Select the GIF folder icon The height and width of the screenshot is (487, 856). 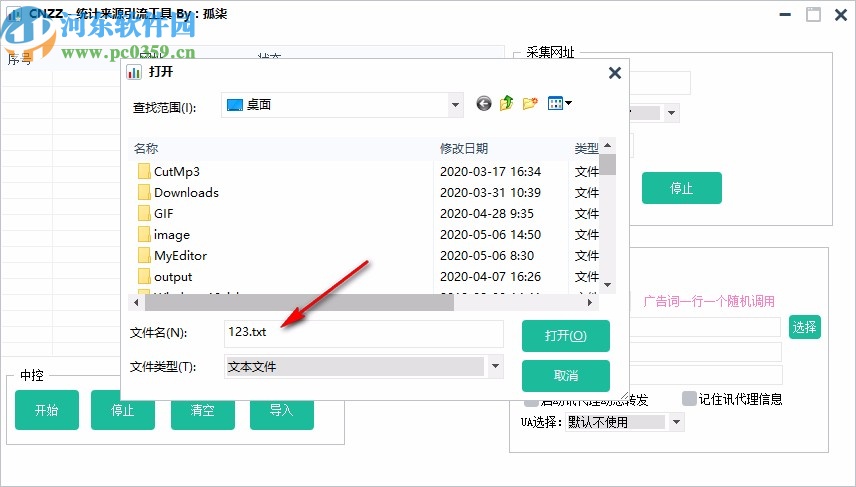point(144,213)
